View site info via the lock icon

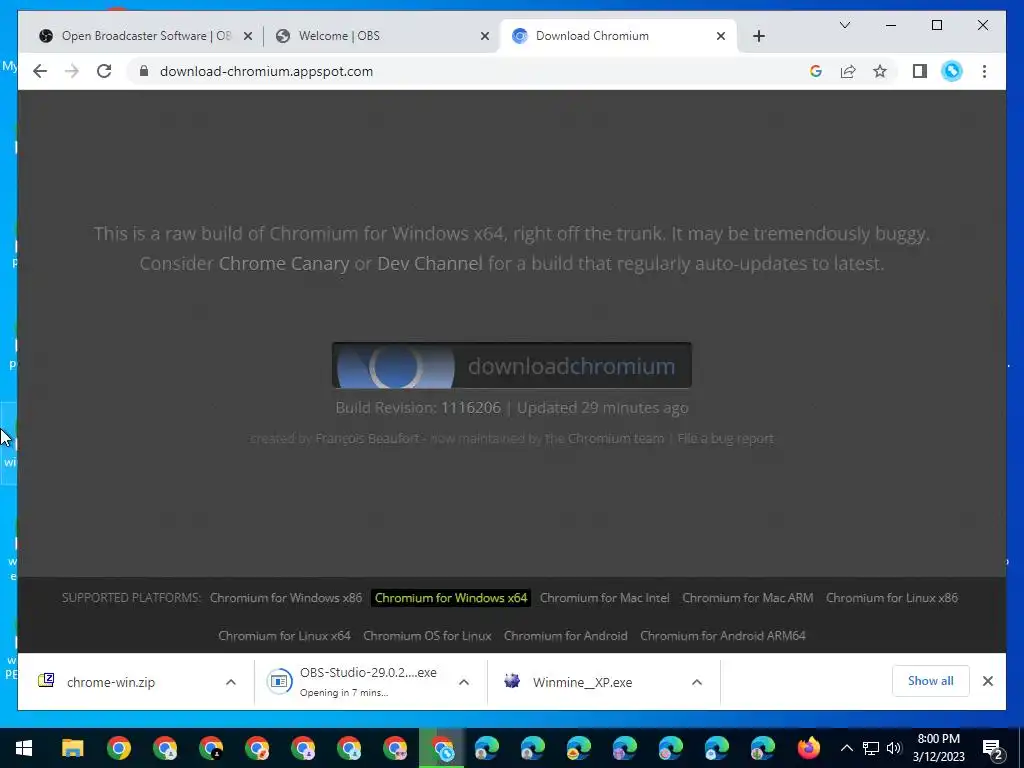coord(144,71)
